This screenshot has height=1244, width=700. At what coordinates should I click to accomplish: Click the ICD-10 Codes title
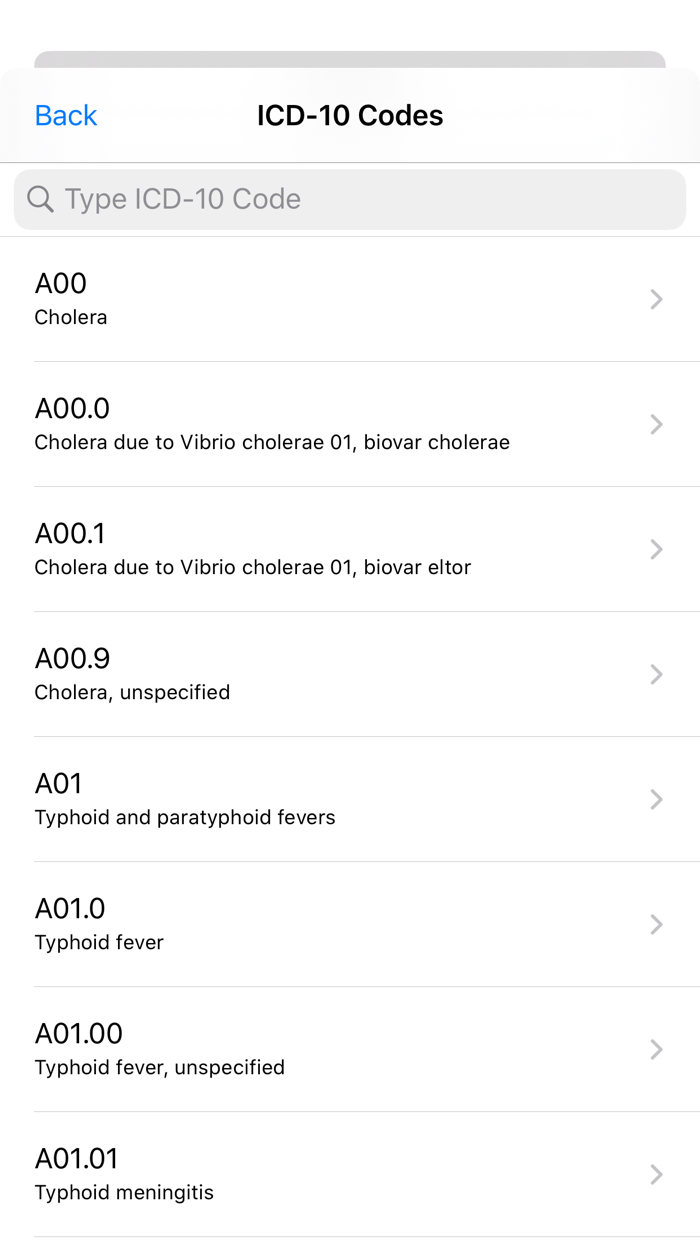point(350,115)
